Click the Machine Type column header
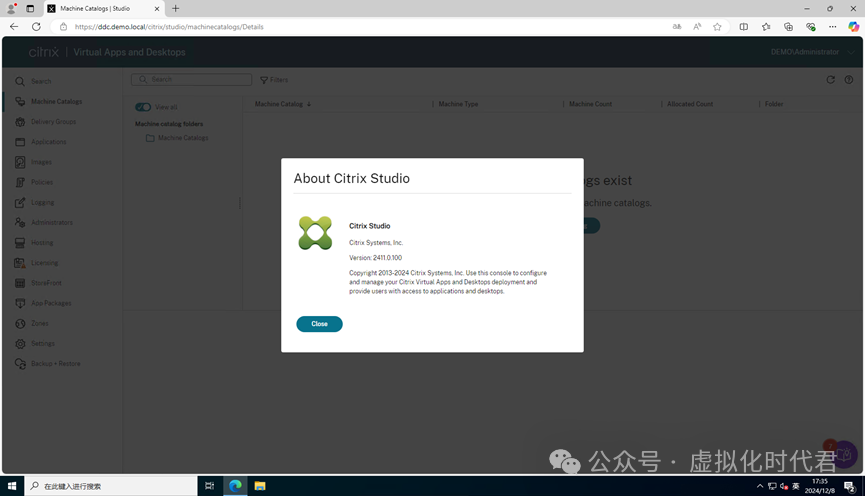The height and width of the screenshot is (496, 865). [x=458, y=104]
